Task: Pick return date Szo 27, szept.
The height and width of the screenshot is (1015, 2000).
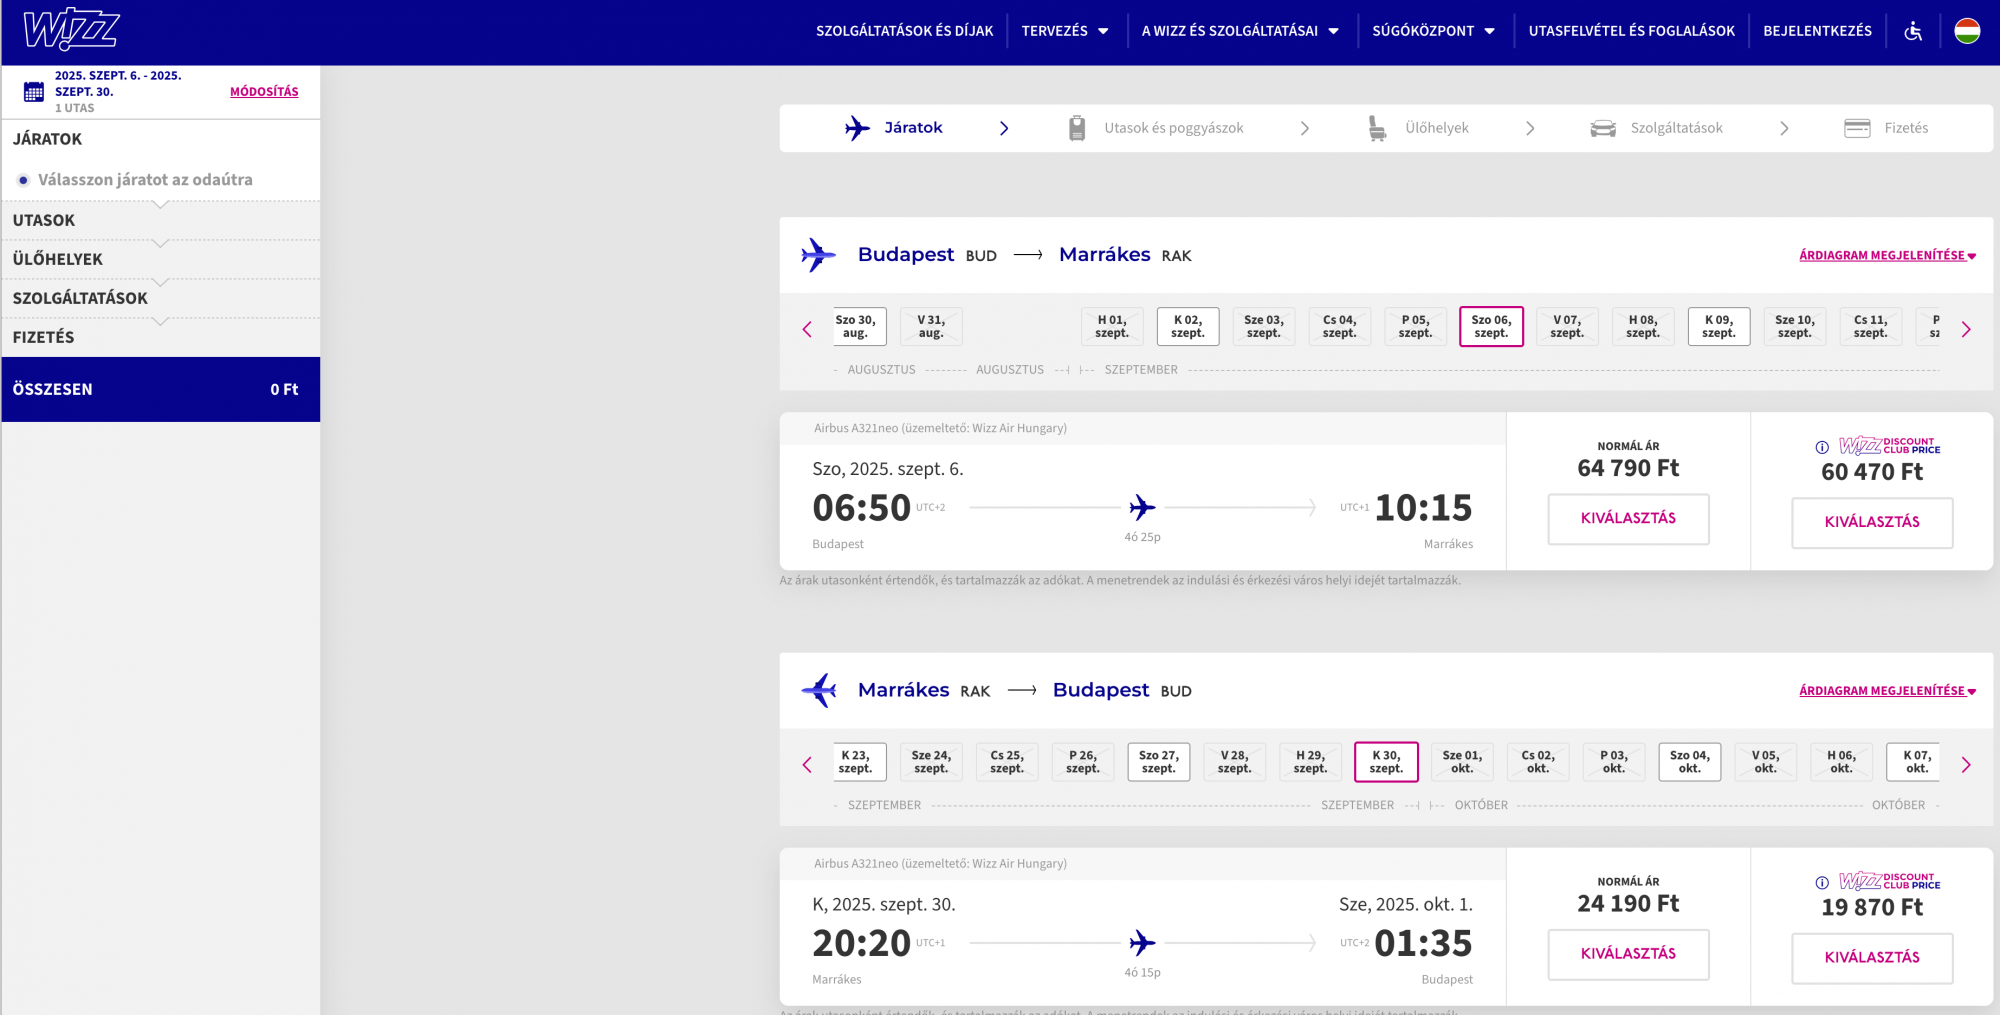Action: tap(1159, 762)
